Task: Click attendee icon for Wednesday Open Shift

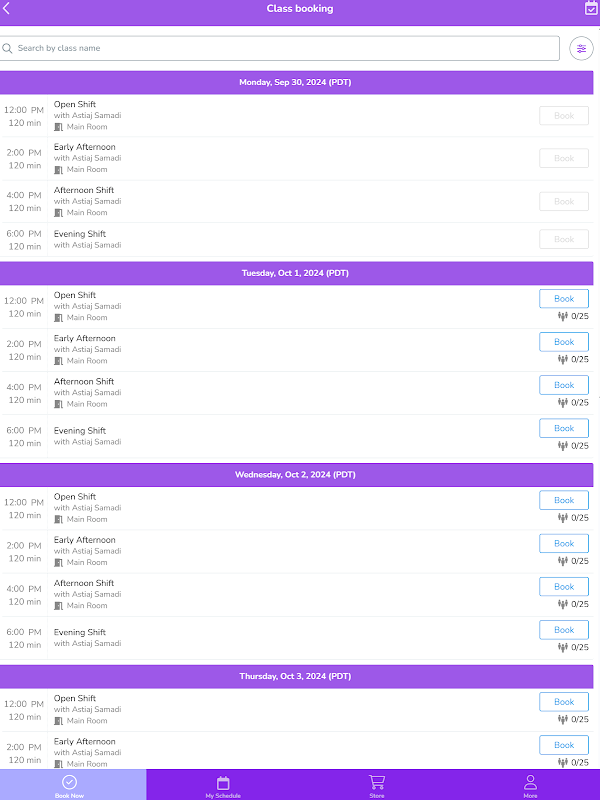Action: [x=563, y=518]
